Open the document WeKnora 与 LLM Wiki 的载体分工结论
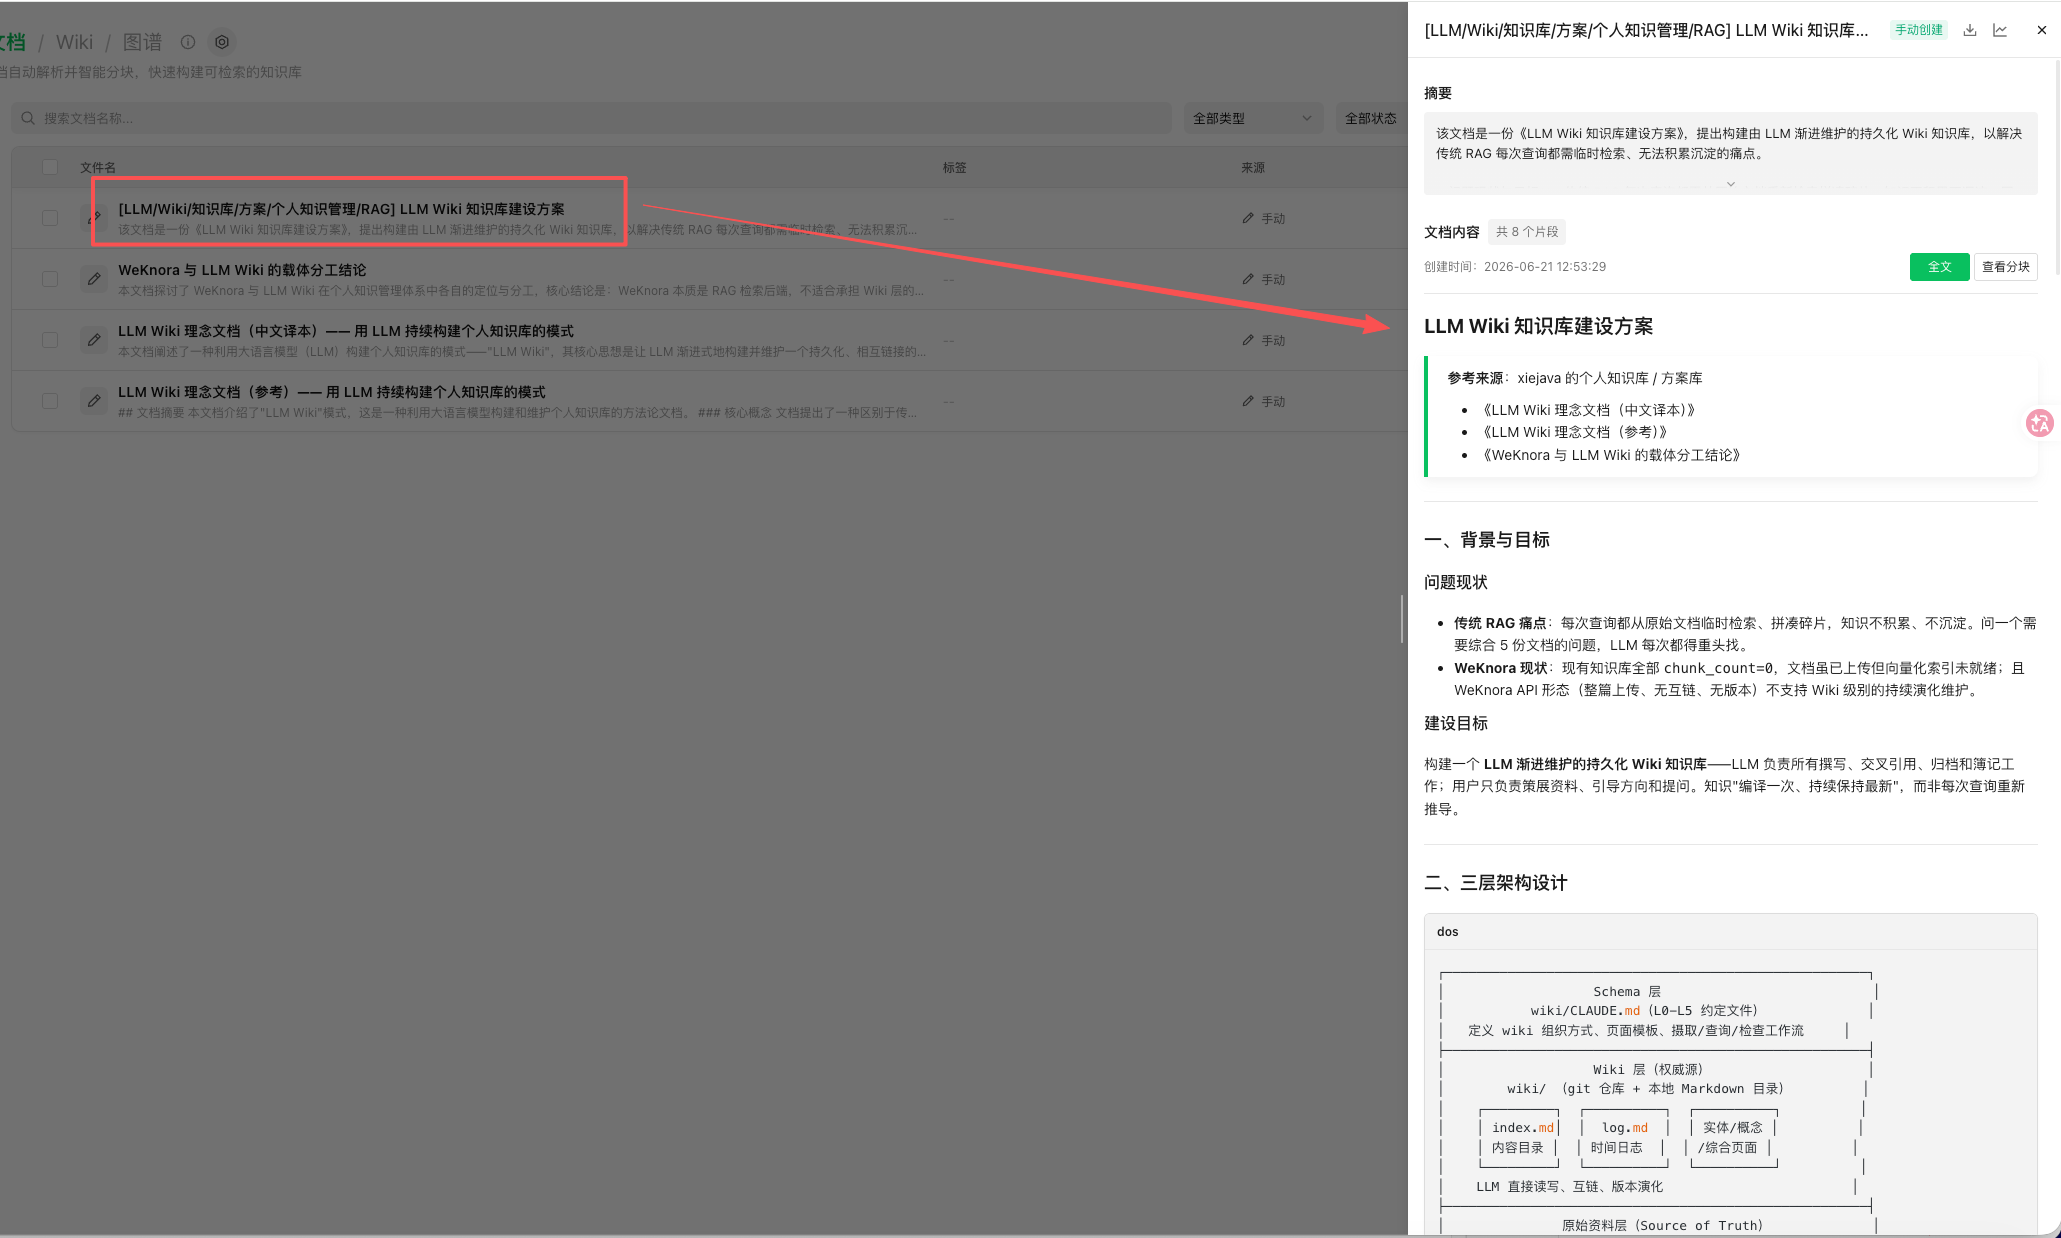 pyautogui.click(x=242, y=270)
